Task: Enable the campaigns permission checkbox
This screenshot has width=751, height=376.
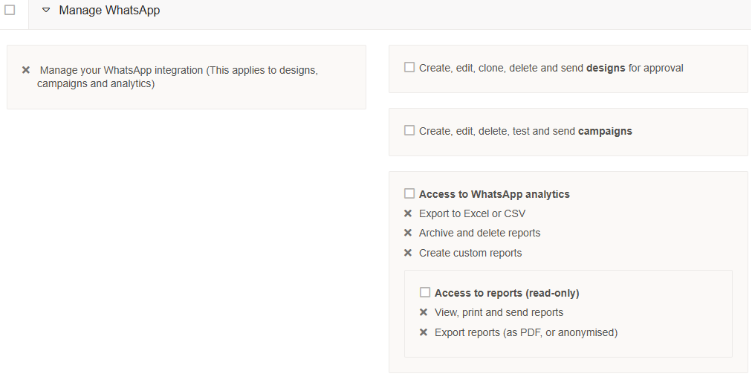Action: point(409,130)
